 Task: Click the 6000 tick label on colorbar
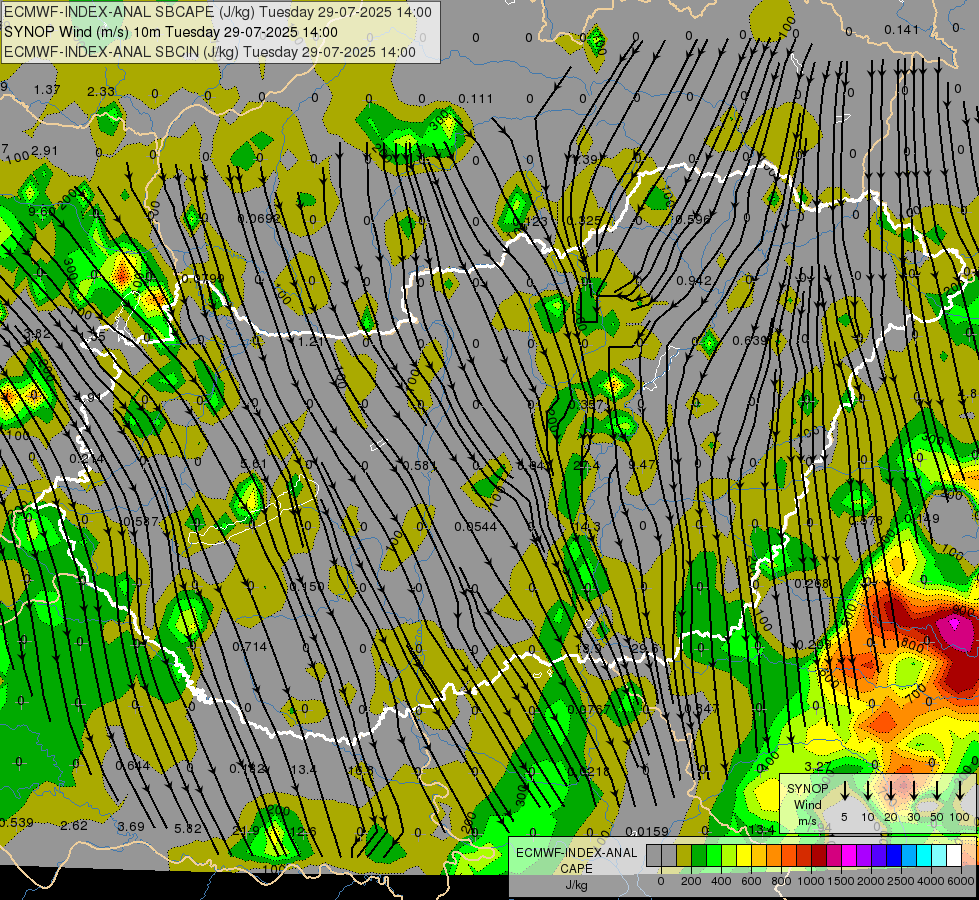tap(963, 881)
